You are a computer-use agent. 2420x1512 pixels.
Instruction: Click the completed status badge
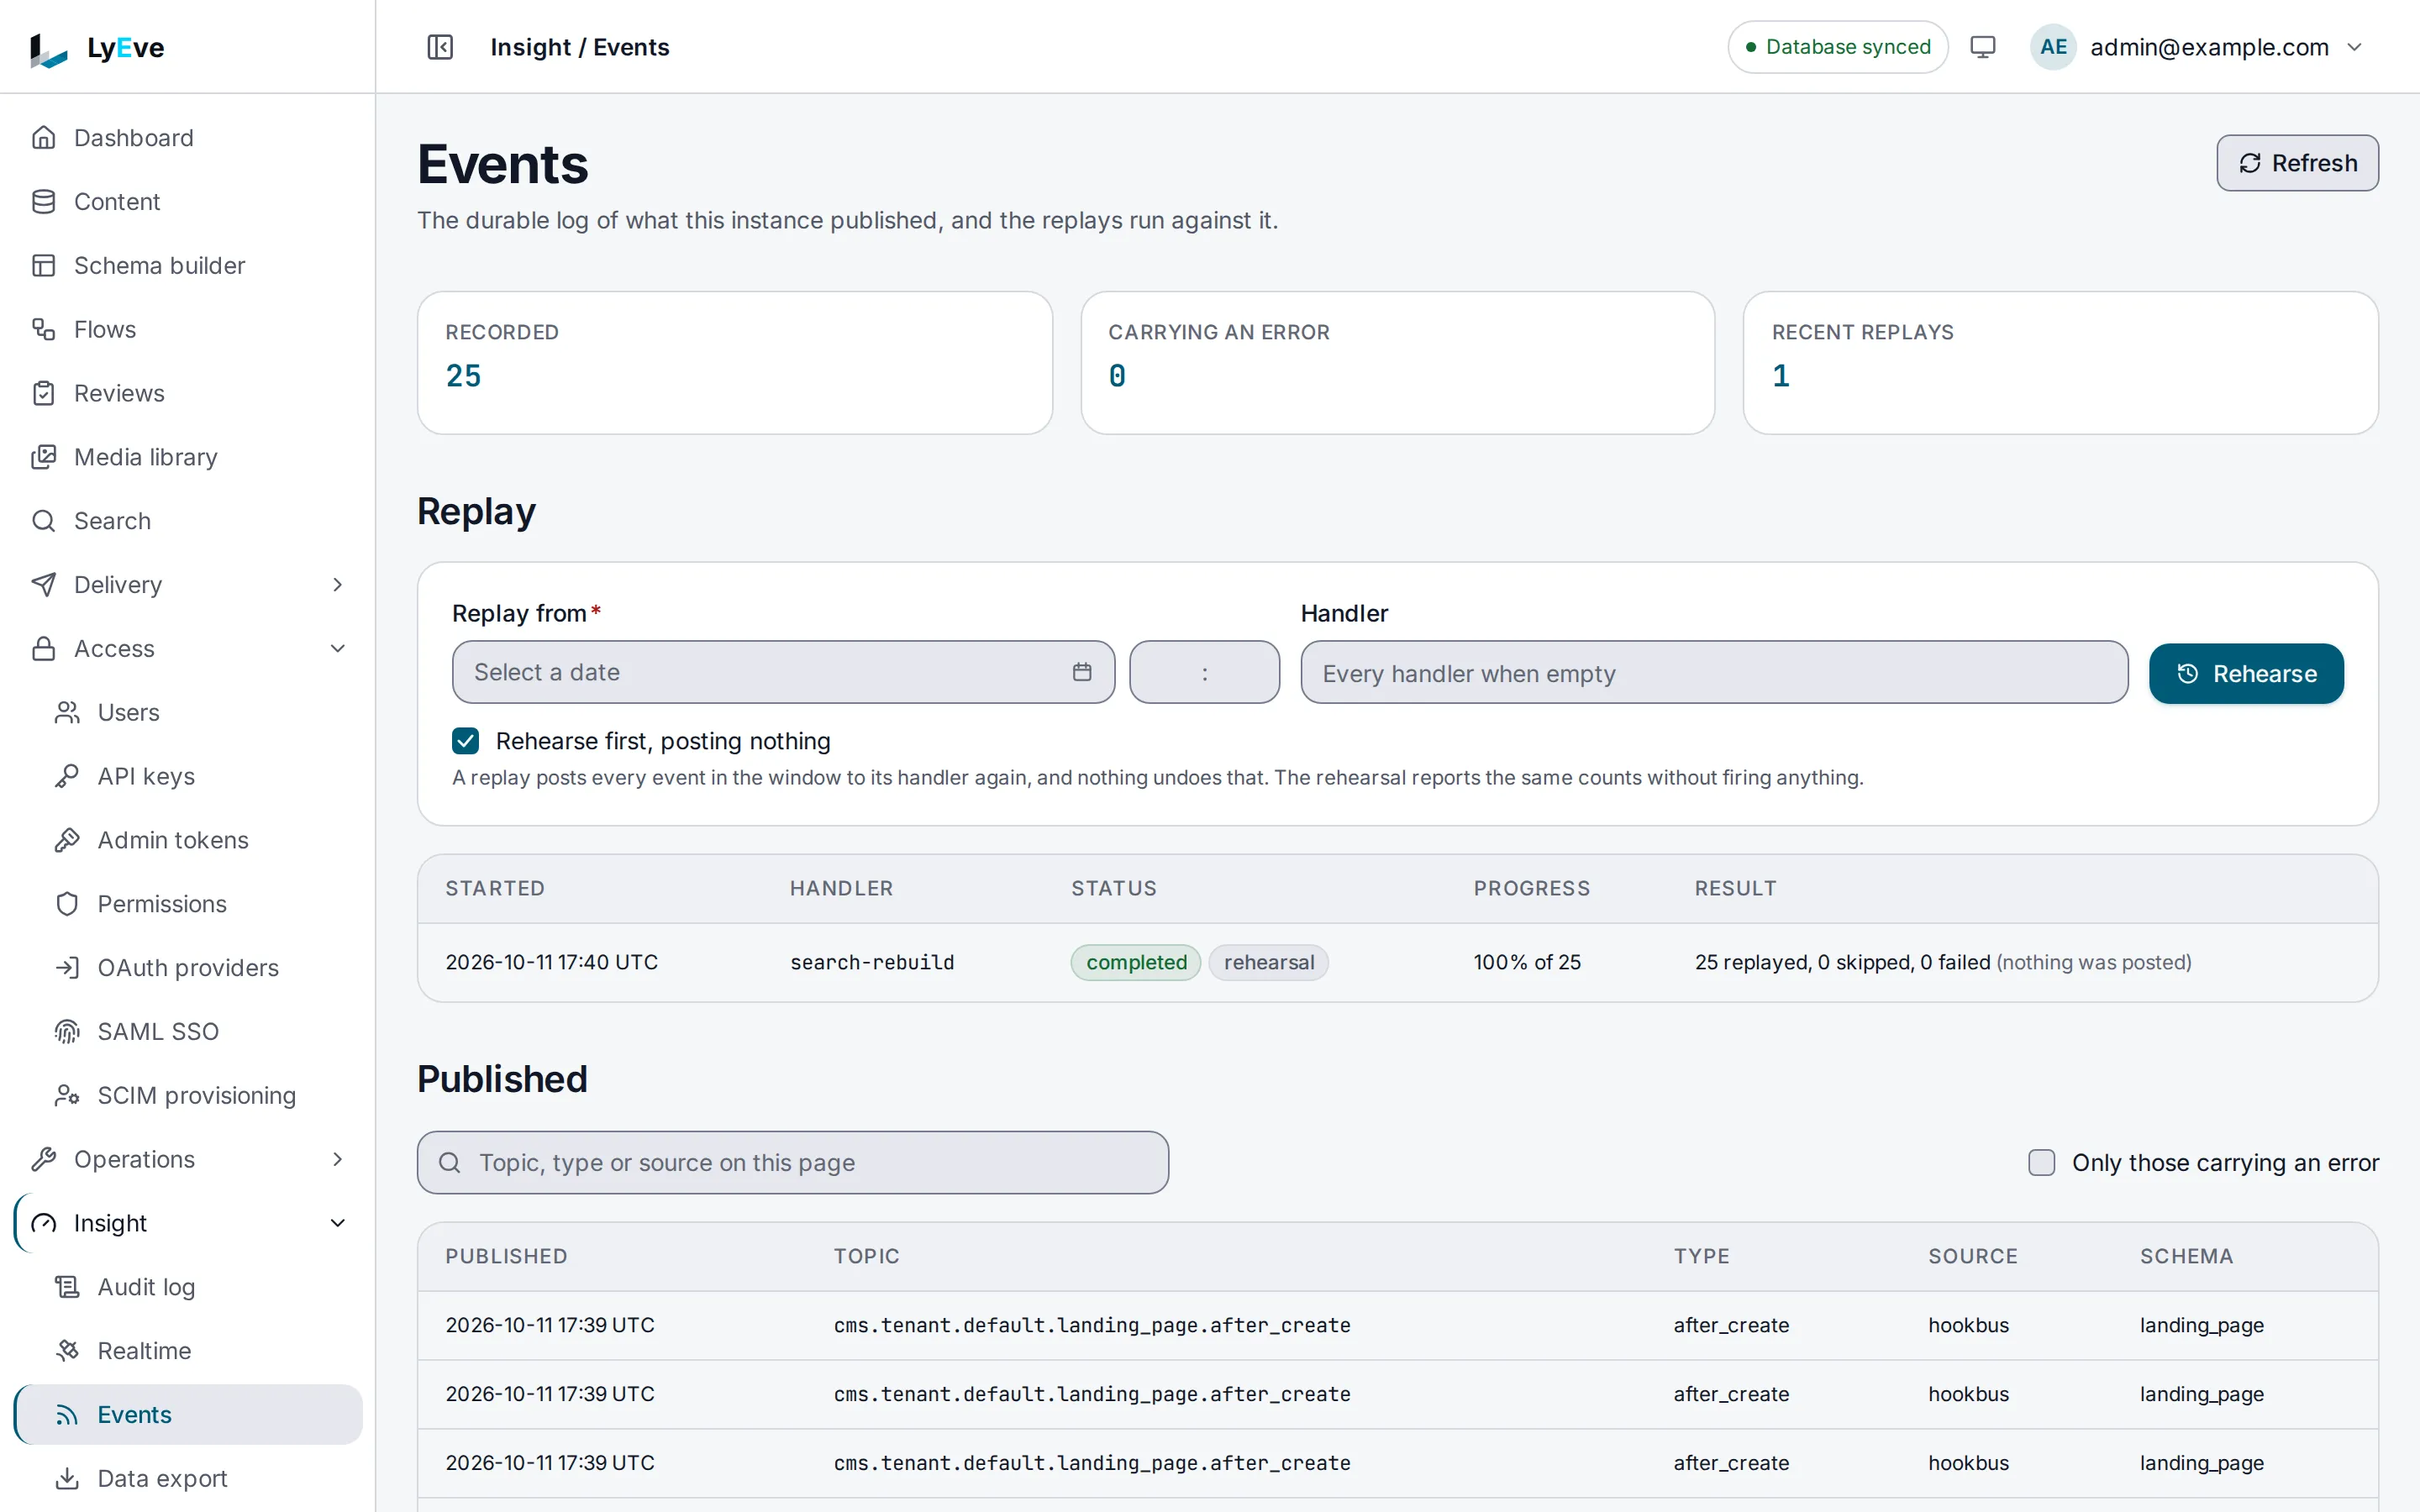click(x=1136, y=962)
